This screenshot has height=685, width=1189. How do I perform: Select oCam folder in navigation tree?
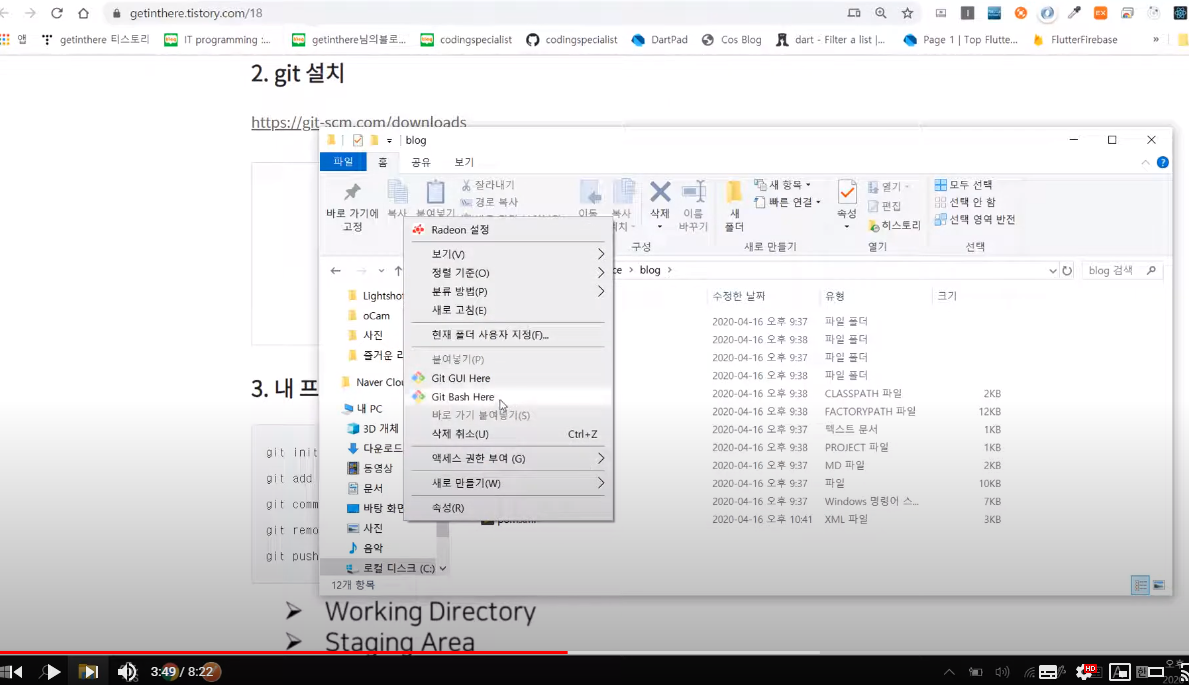369,316
